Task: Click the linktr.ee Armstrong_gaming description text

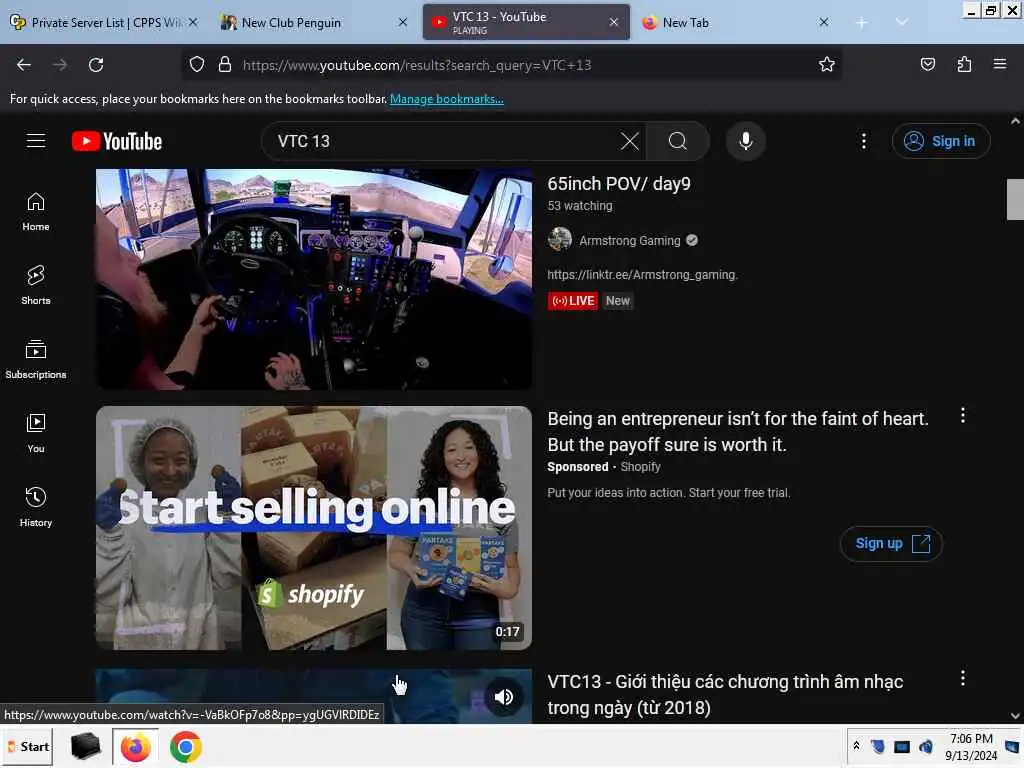Action: [x=643, y=274]
